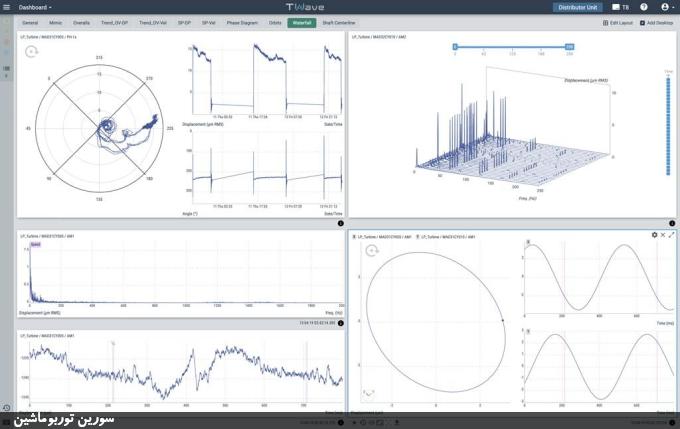Screen dimensions: 680x429
Task: Open the user account dropdown
Action: 665,7
